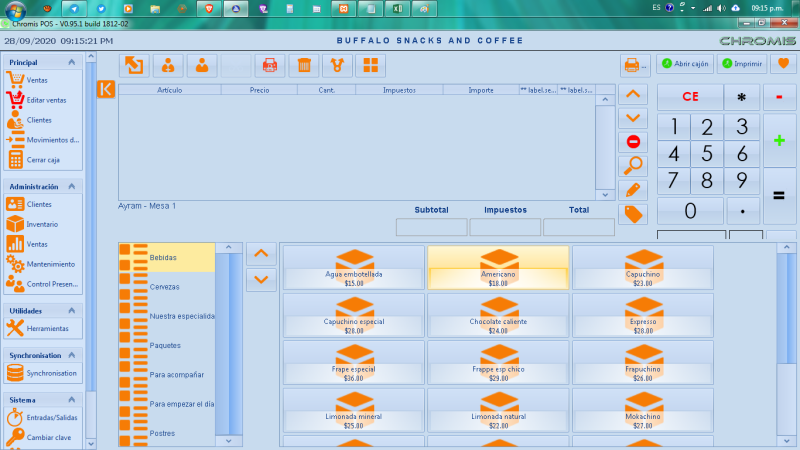Open Entradas/Salidas
800x450 pixels.
pyautogui.click(x=43, y=417)
